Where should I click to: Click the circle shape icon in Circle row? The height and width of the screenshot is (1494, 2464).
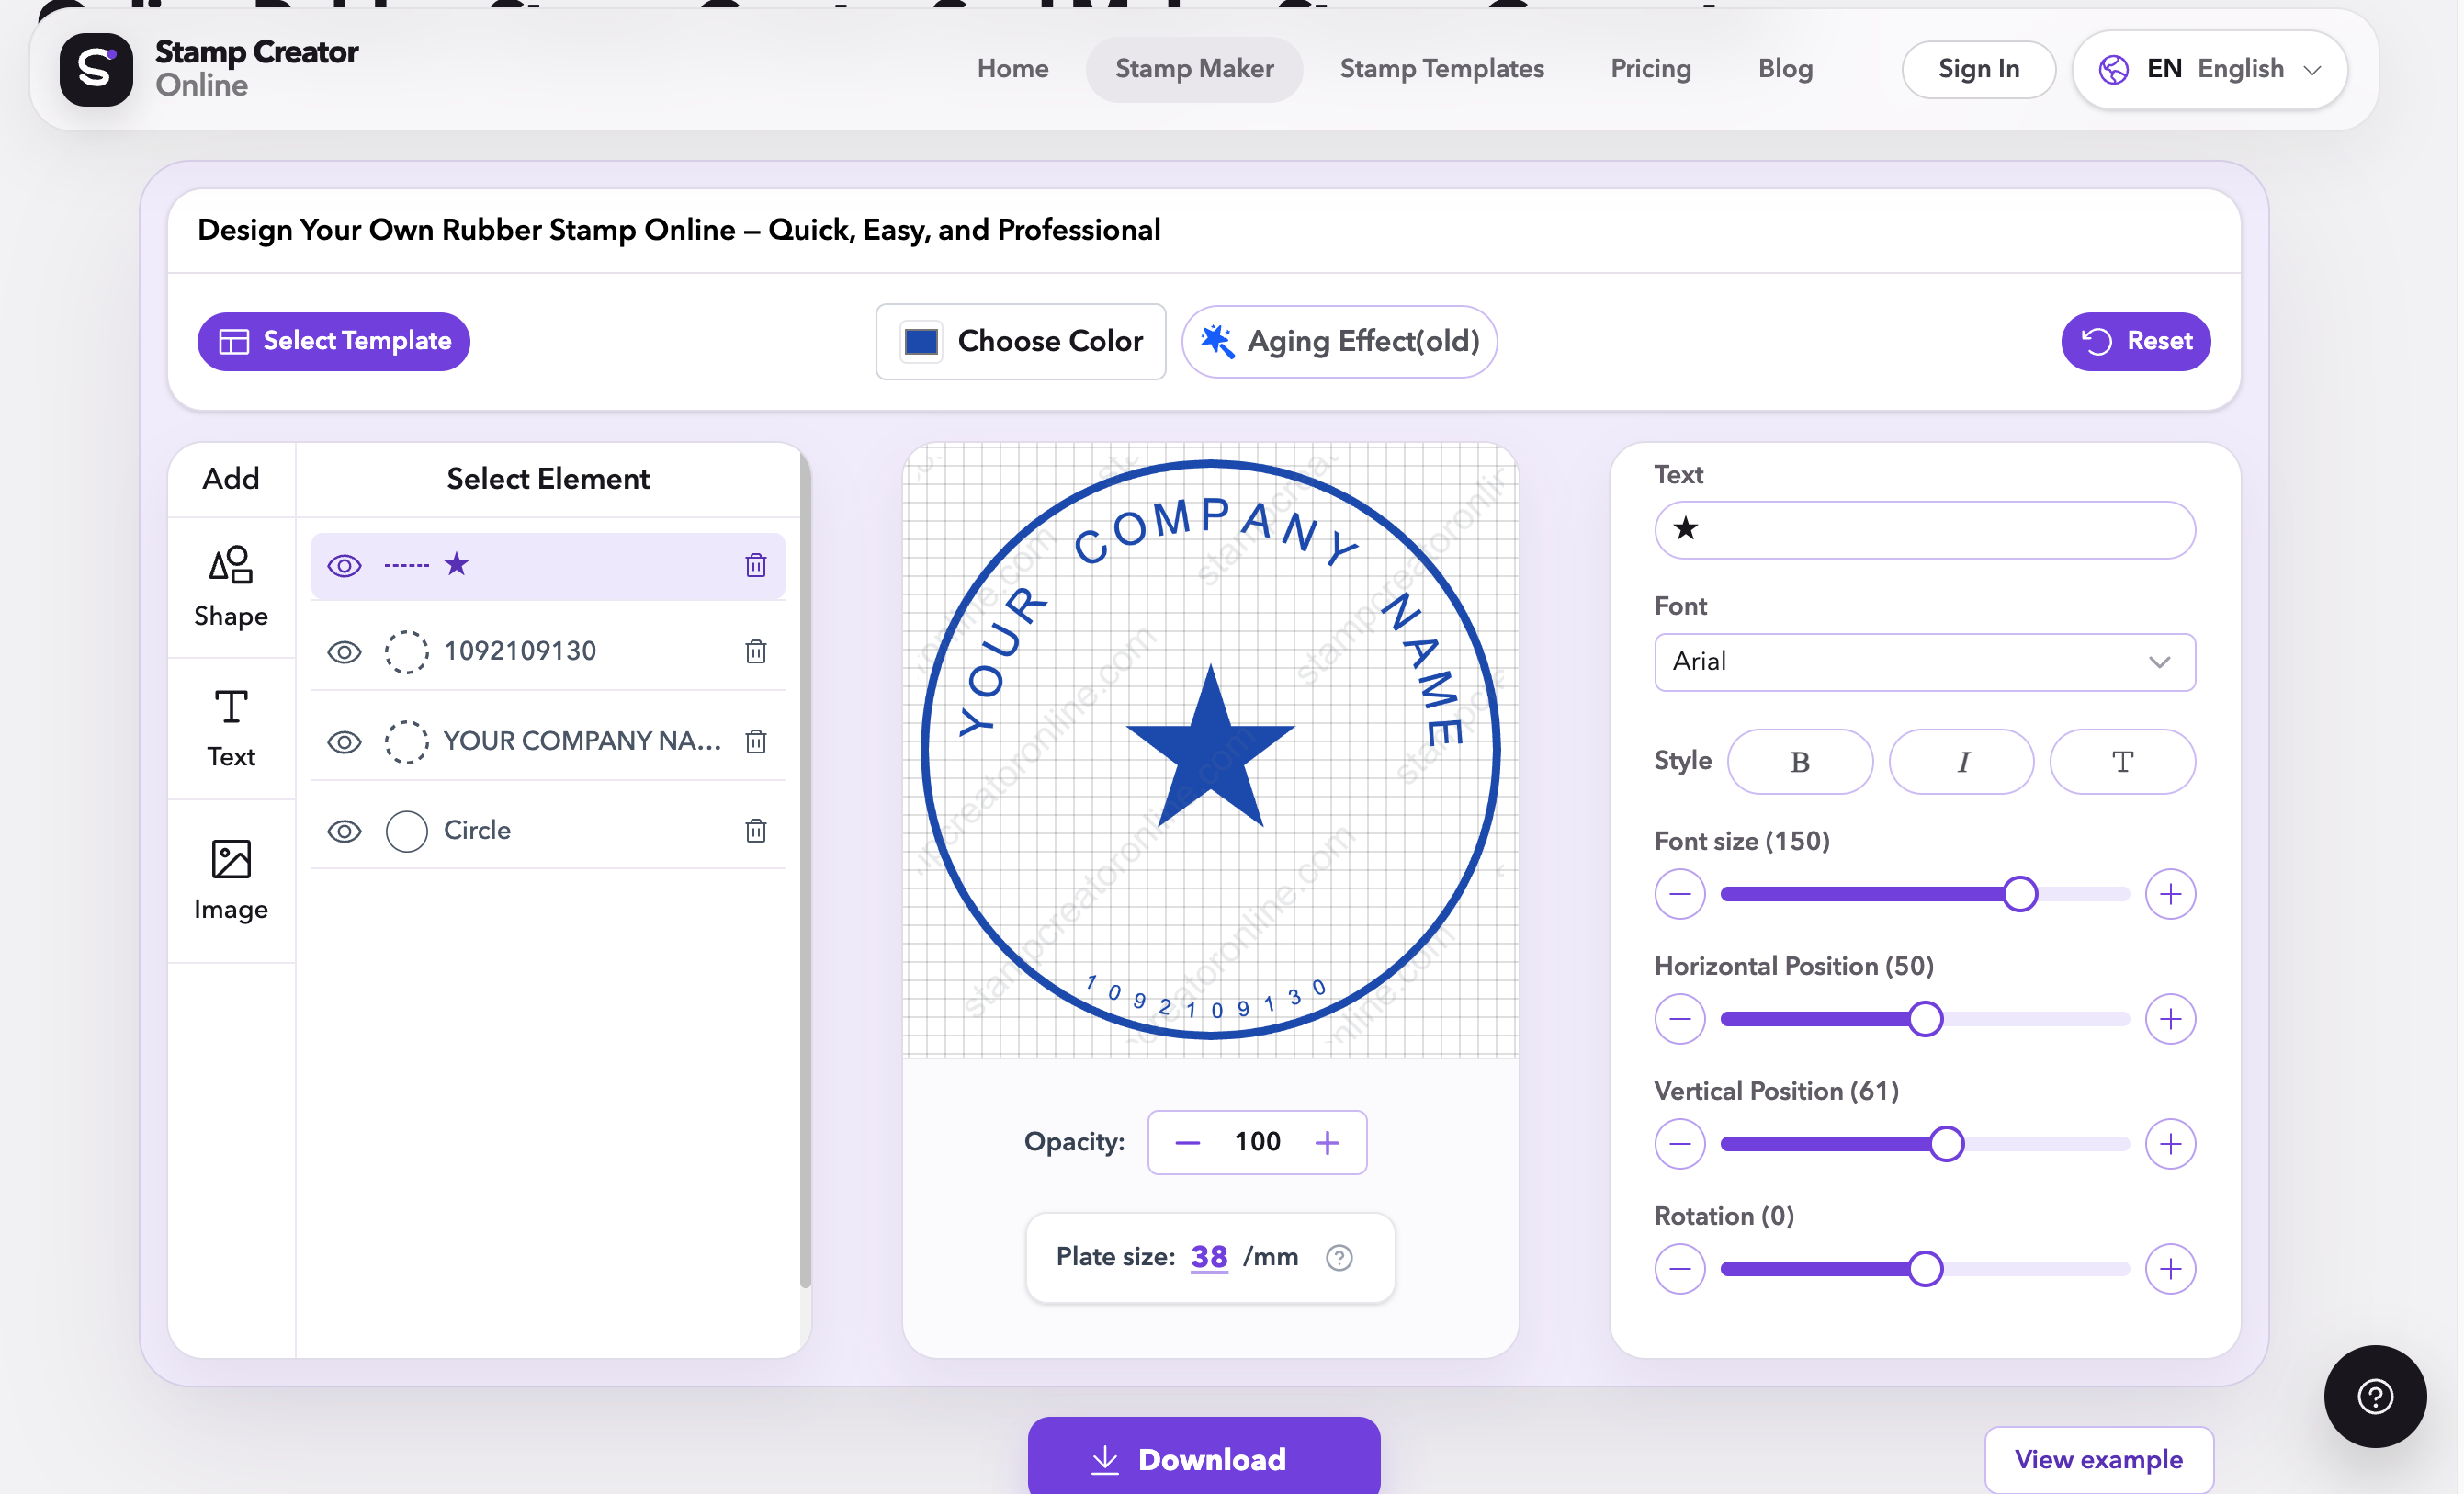(406, 831)
